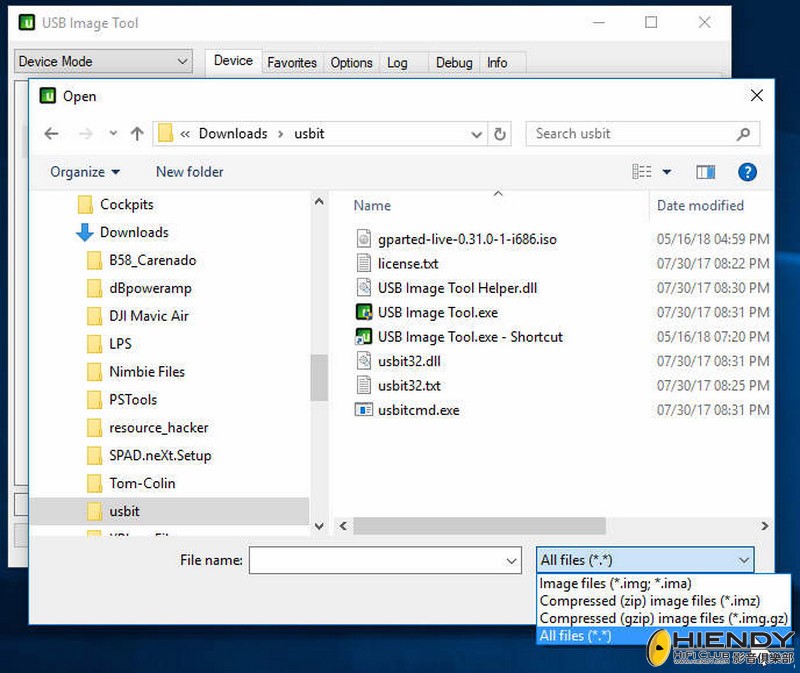800x673 pixels.
Task: Click the up directory arrow
Action: tap(137, 134)
